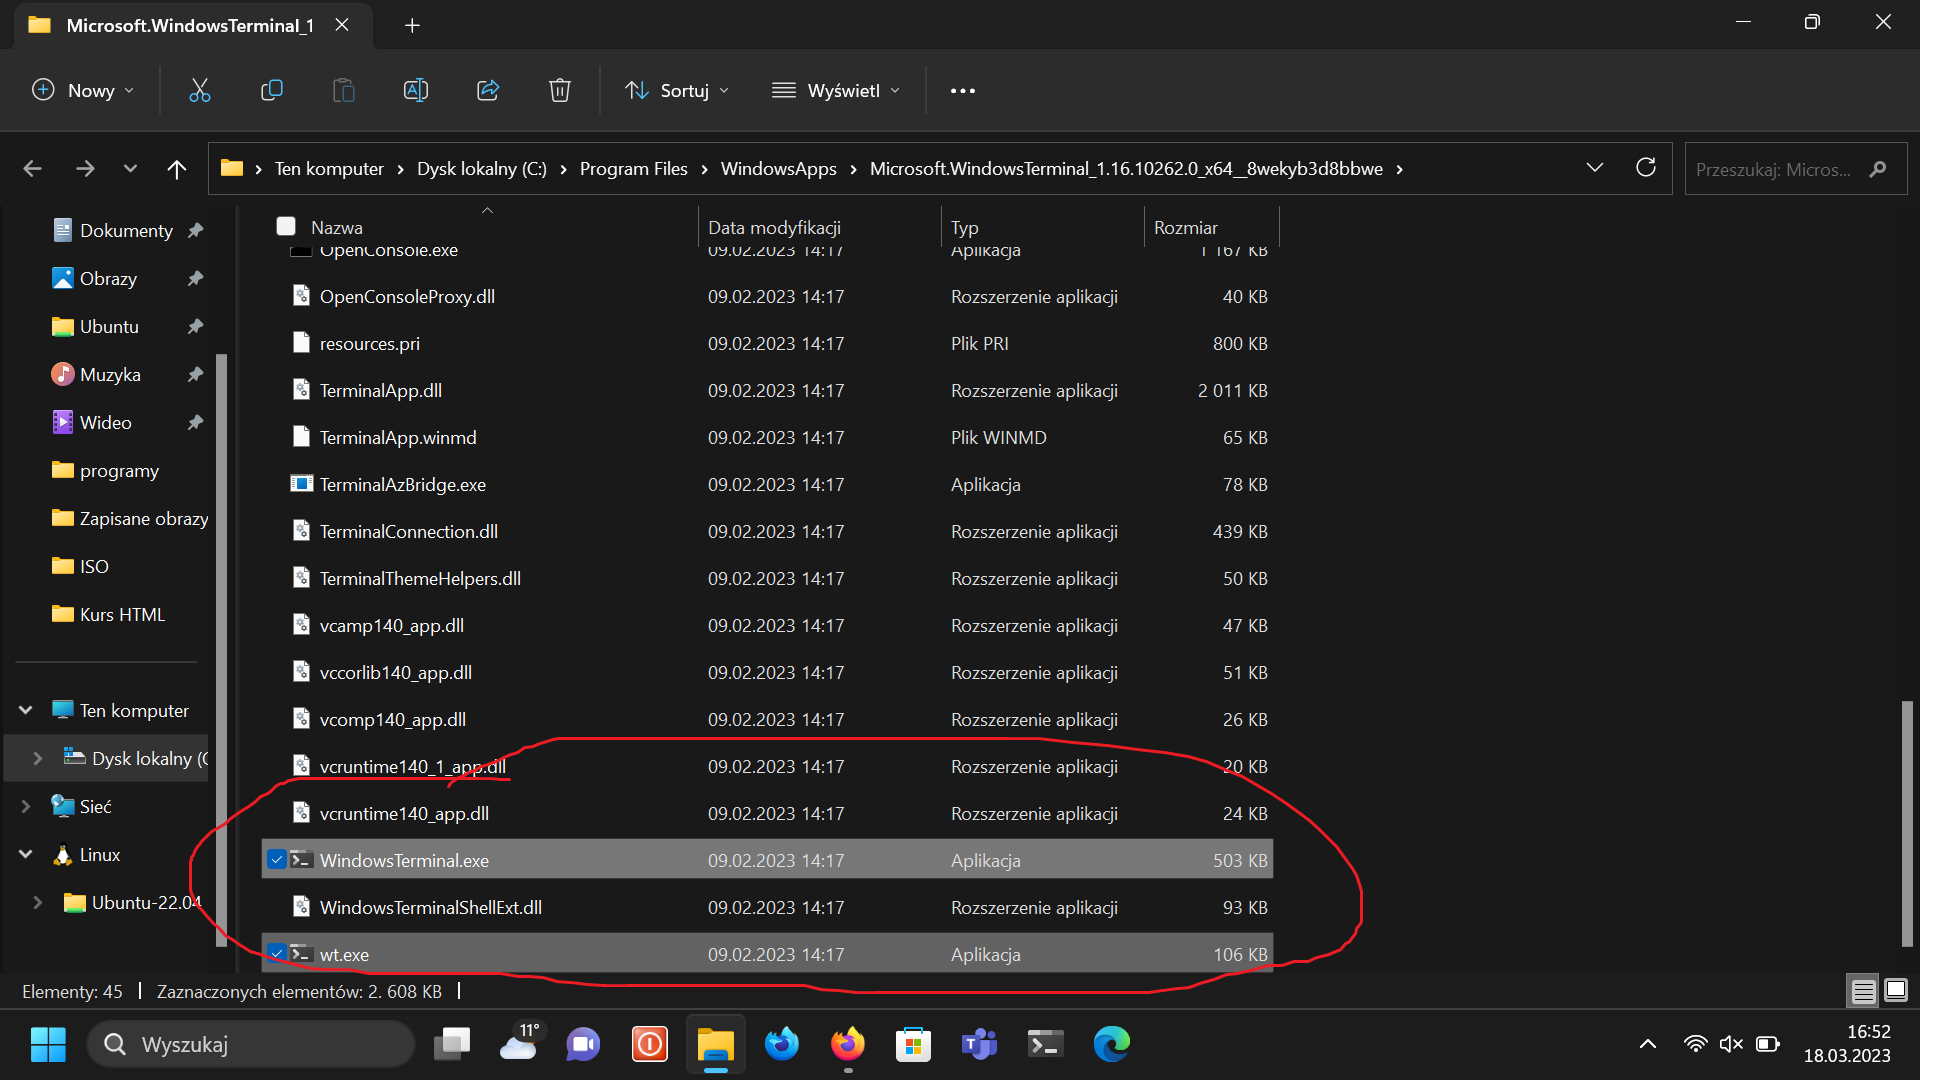Image resolution: width=1945 pixels, height=1080 pixels.
Task: Click the Delete trash can icon
Action: [560, 90]
